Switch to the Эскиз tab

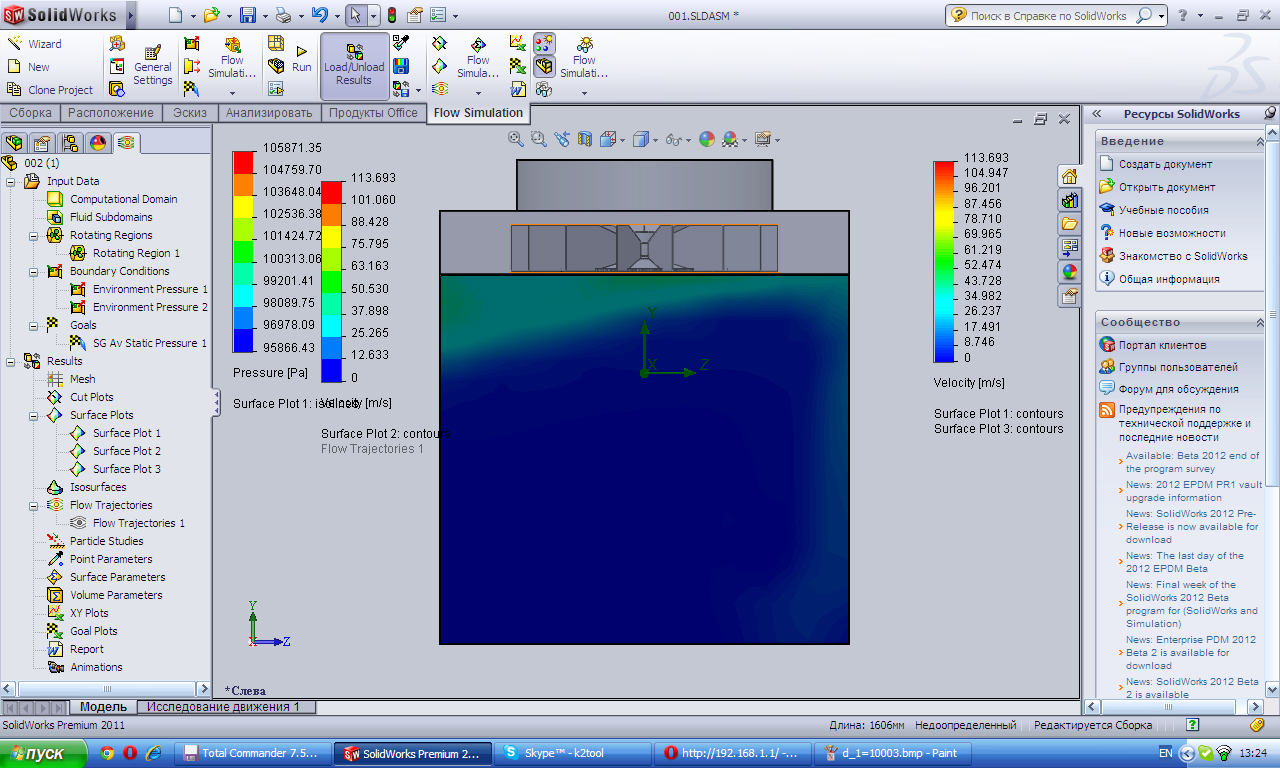point(190,113)
